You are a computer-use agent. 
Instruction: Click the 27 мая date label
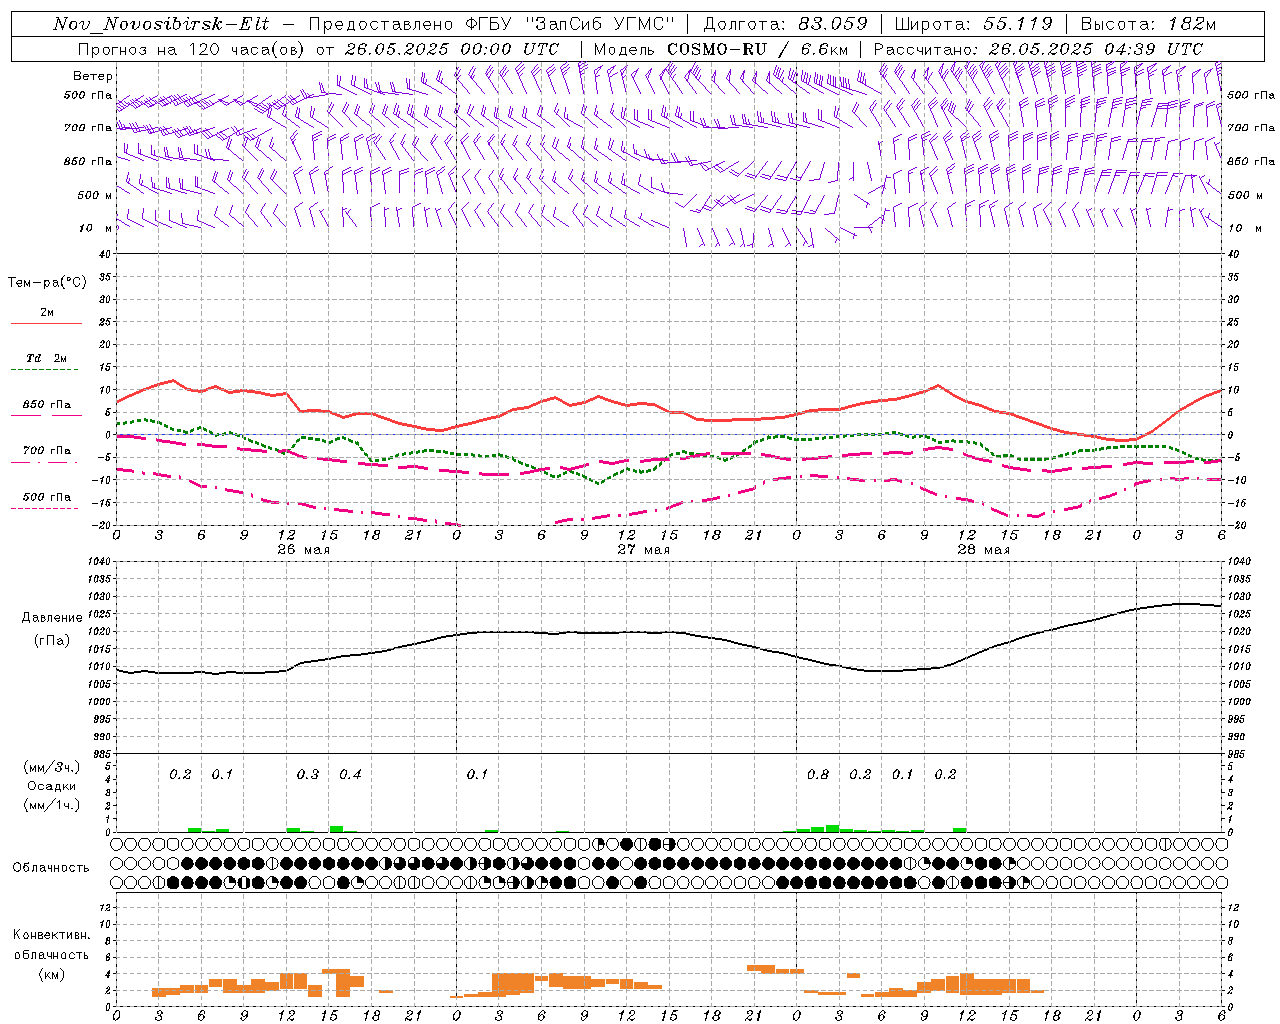click(643, 550)
